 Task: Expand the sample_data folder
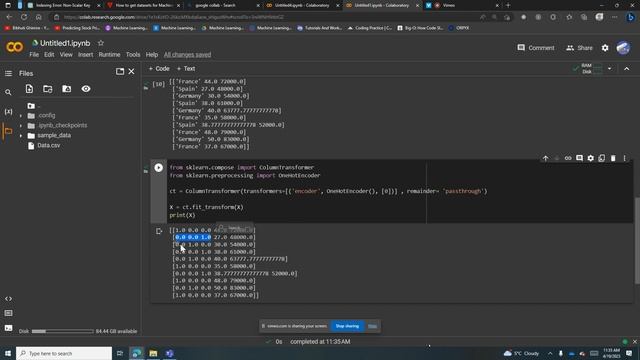21,135
